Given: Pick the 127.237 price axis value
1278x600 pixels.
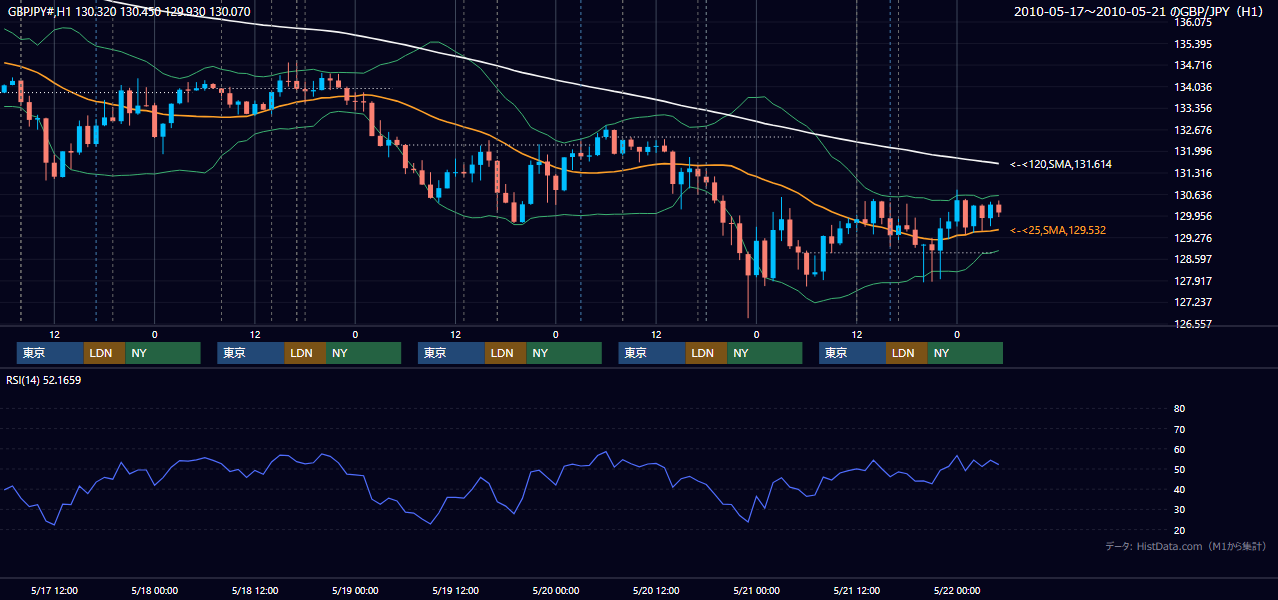Looking at the screenshot, I should pyautogui.click(x=1194, y=303).
